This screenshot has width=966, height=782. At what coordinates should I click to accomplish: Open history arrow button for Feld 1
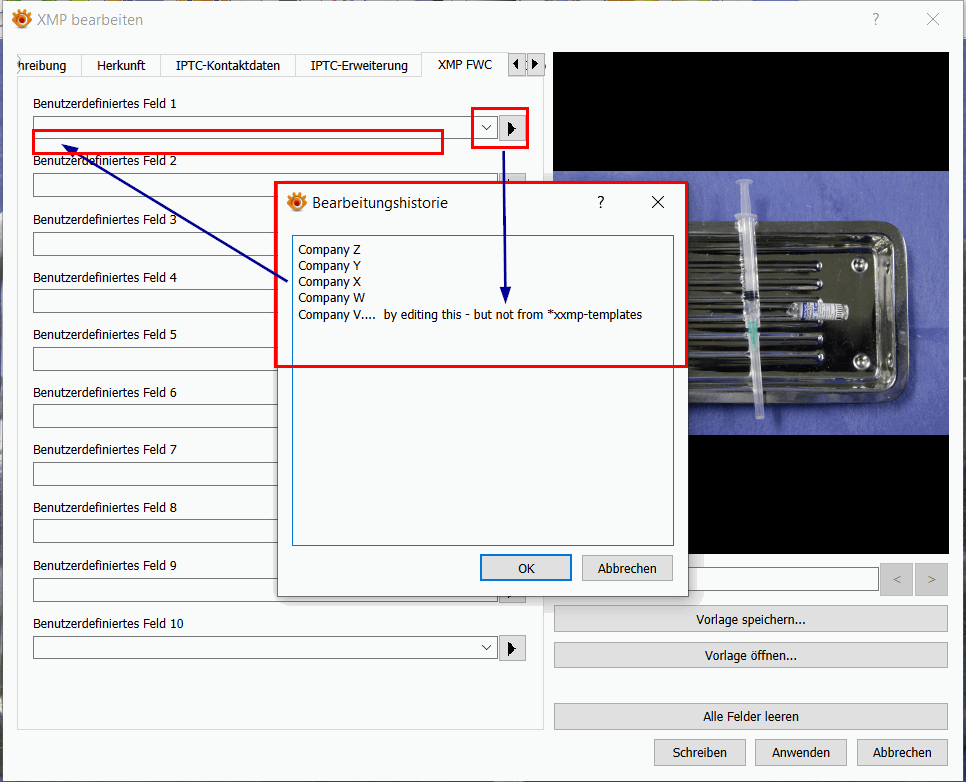(512, 128)
